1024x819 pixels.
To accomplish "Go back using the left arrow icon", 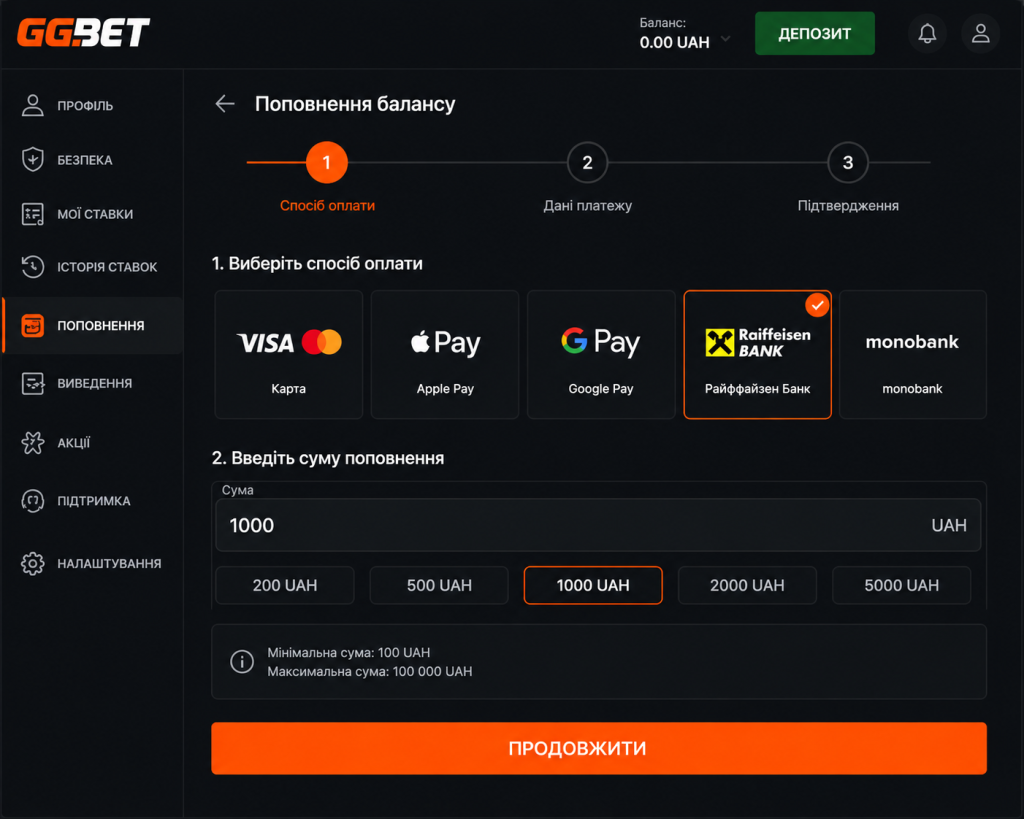I will pos(225,103).
